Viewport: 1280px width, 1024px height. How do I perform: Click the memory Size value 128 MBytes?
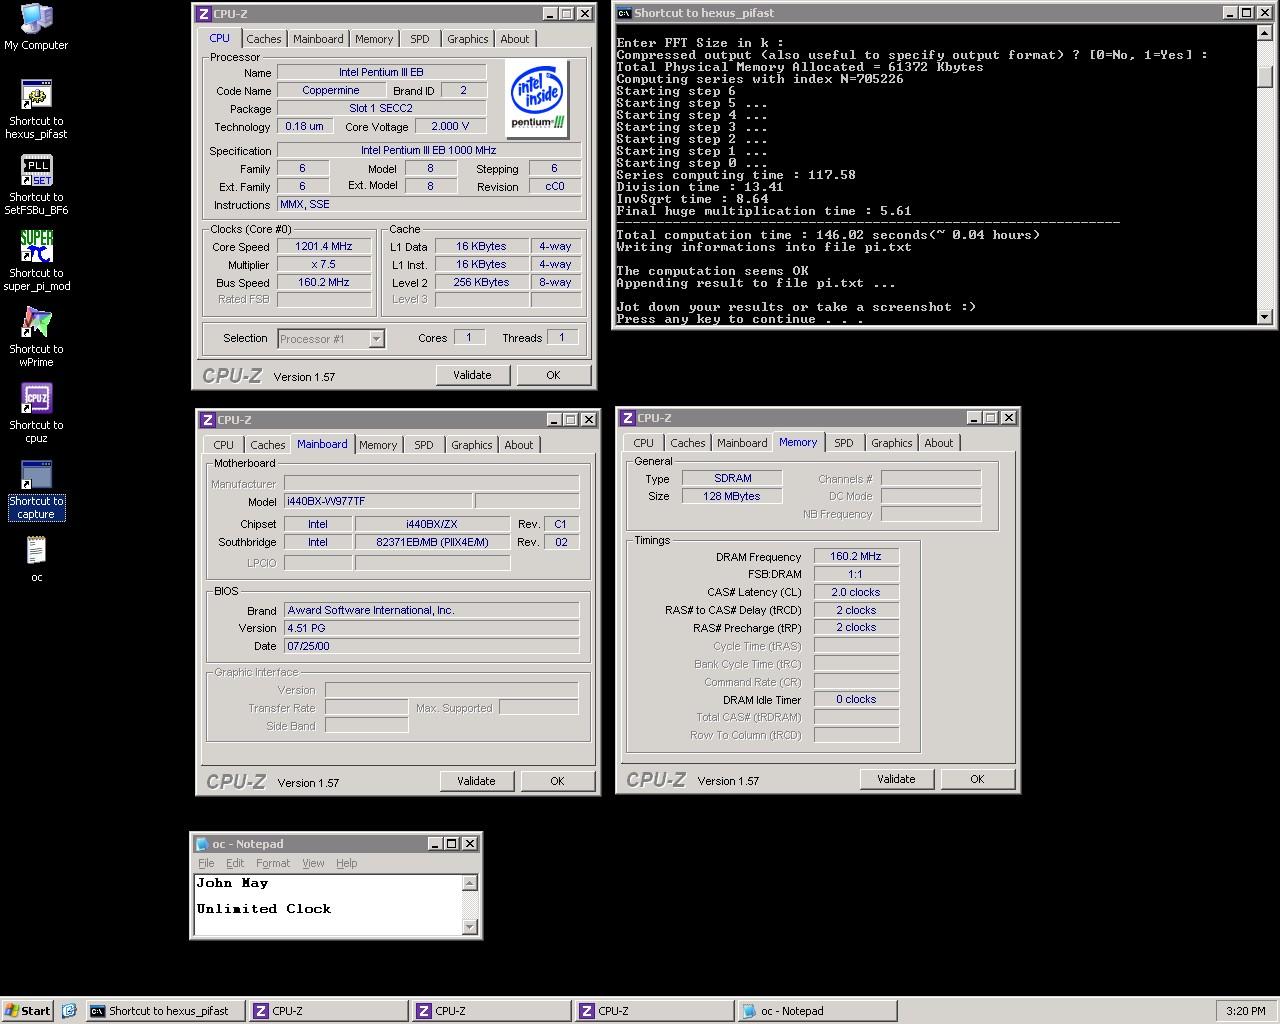point(732,496)
